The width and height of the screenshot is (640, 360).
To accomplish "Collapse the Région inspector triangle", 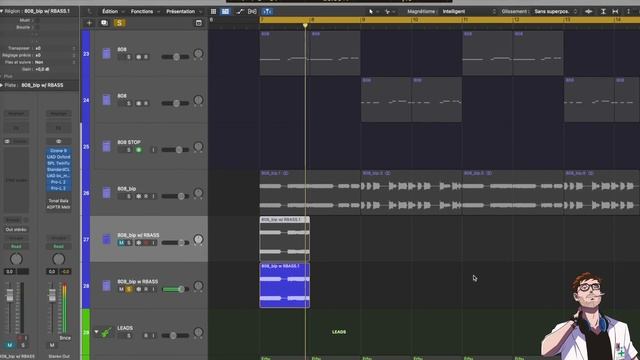I will [2, 11].
